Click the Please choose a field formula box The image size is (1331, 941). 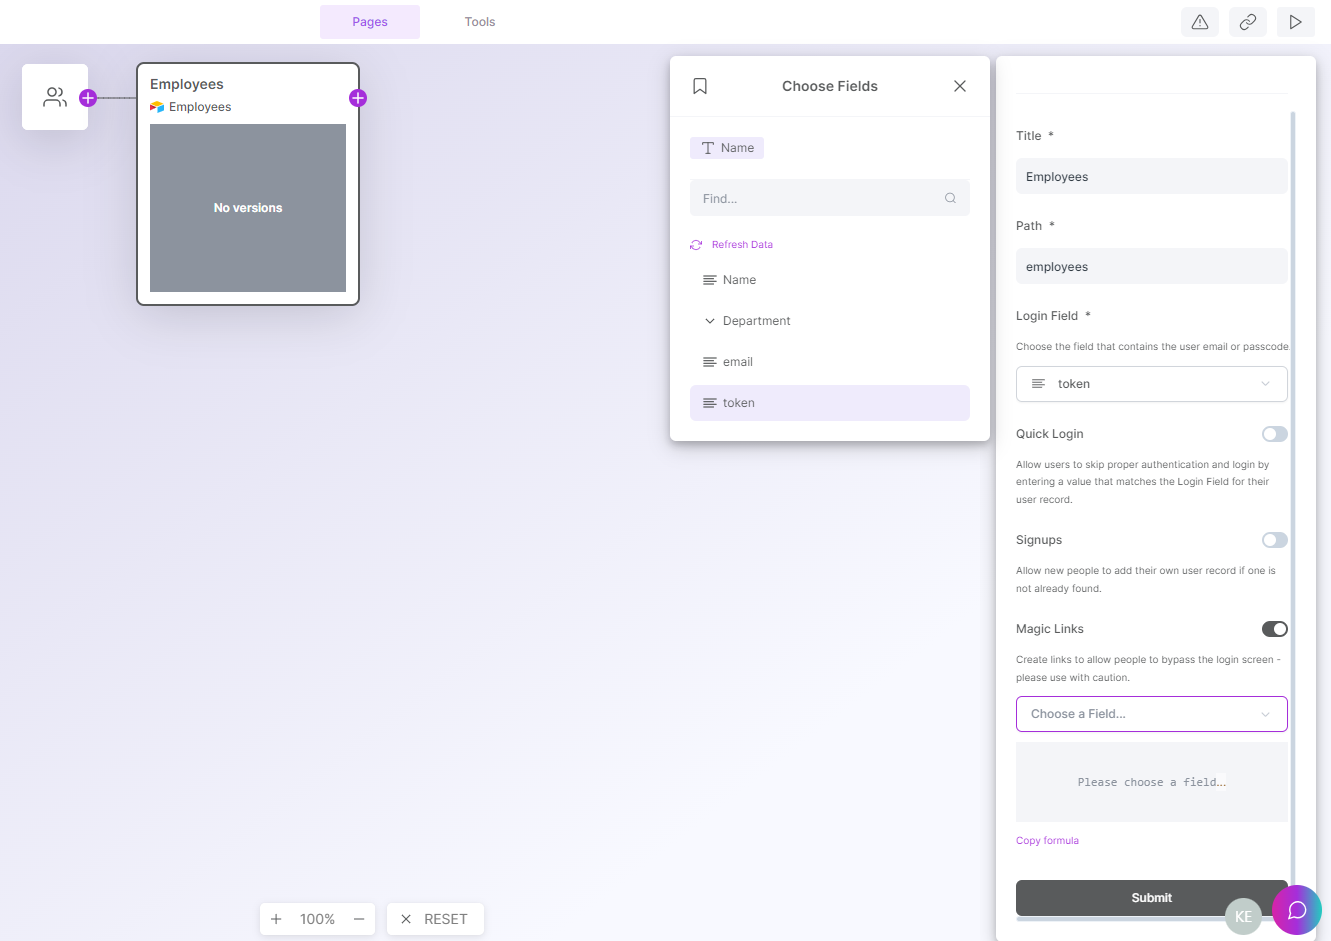[x=1152, y=782]
